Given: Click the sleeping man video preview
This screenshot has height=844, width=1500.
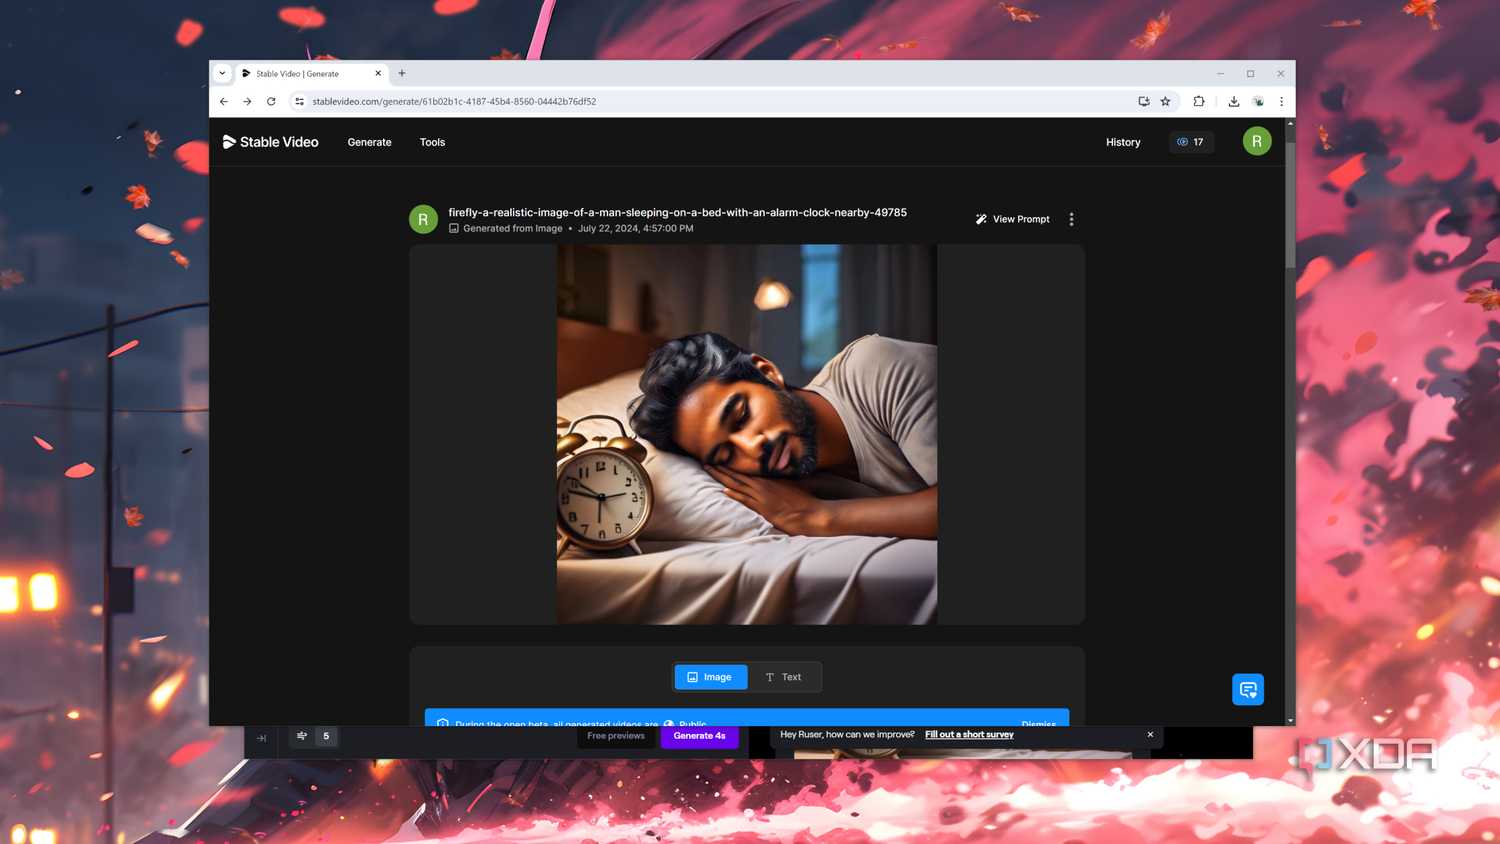Looking at the screenshot, I should point(747,434).
